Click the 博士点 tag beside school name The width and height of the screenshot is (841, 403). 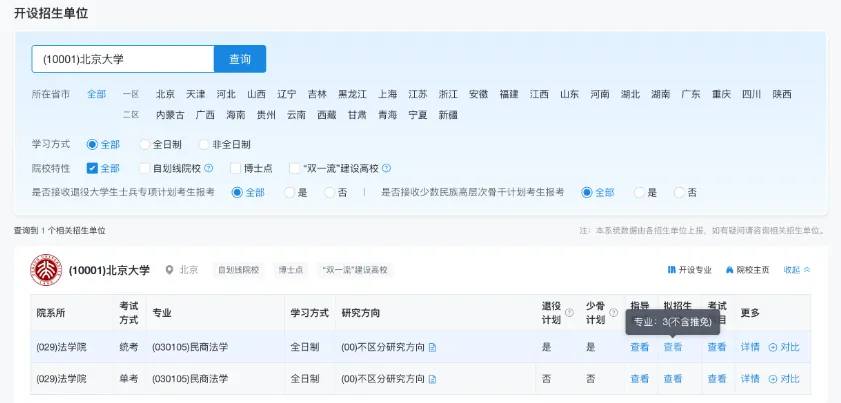click(290, 270)
